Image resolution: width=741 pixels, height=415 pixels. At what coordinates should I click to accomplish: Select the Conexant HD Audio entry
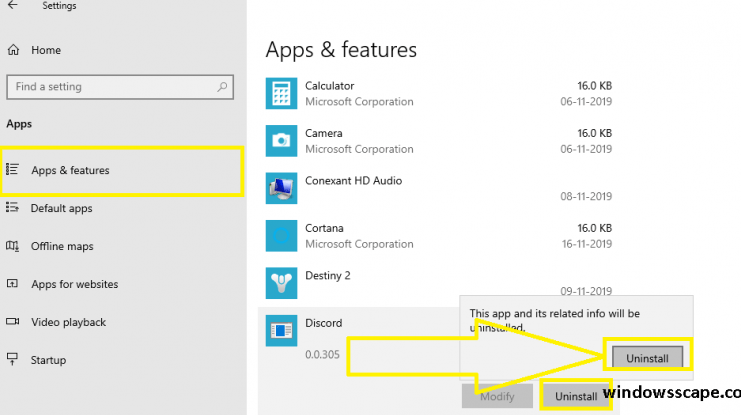[x=353, y=181]
